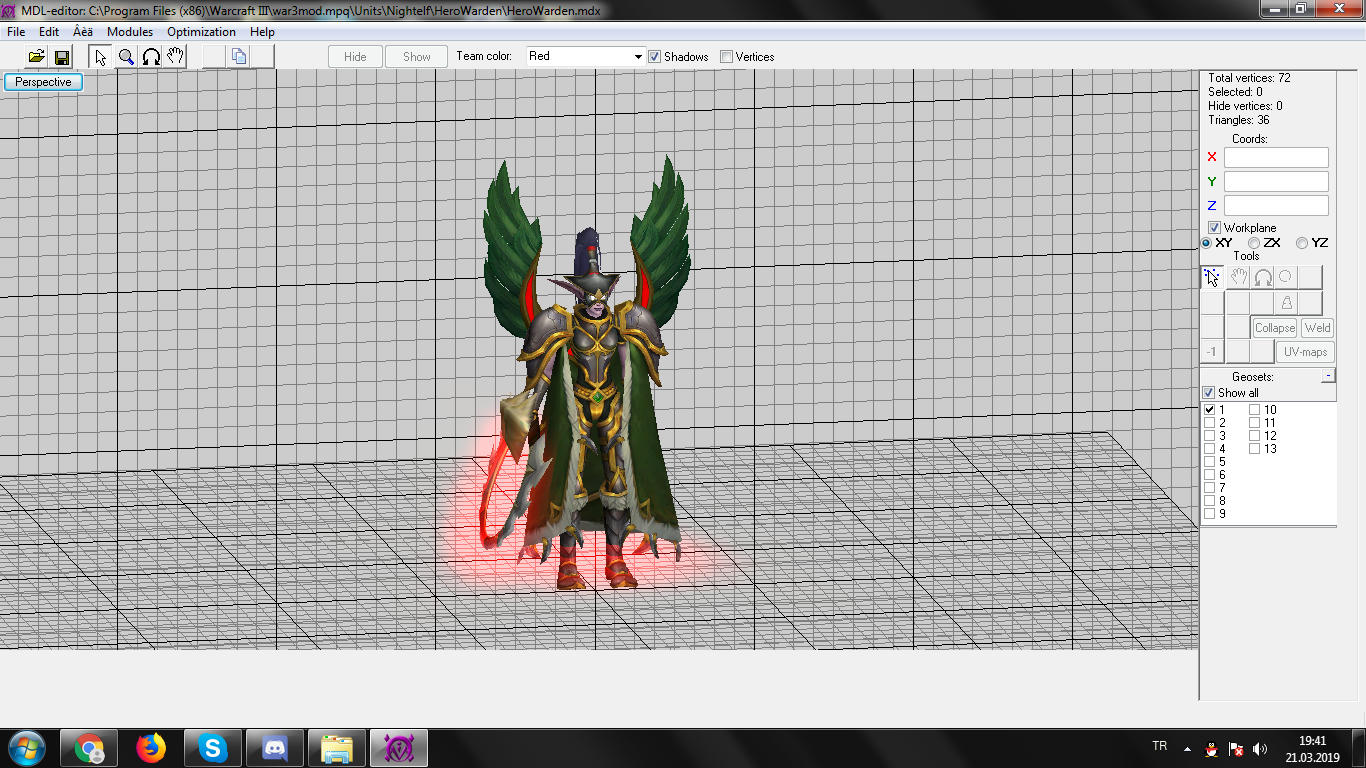
Task: Check geoset 13
Action: pyautogui.click(x=1255, y=449)
